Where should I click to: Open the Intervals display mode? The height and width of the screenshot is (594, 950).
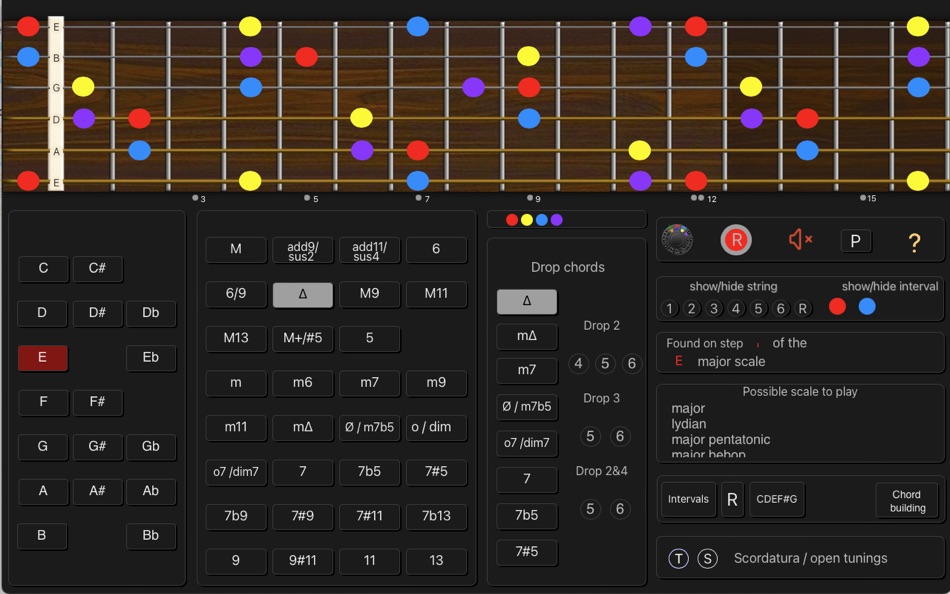pyautogui.click(x=688, y=500)
